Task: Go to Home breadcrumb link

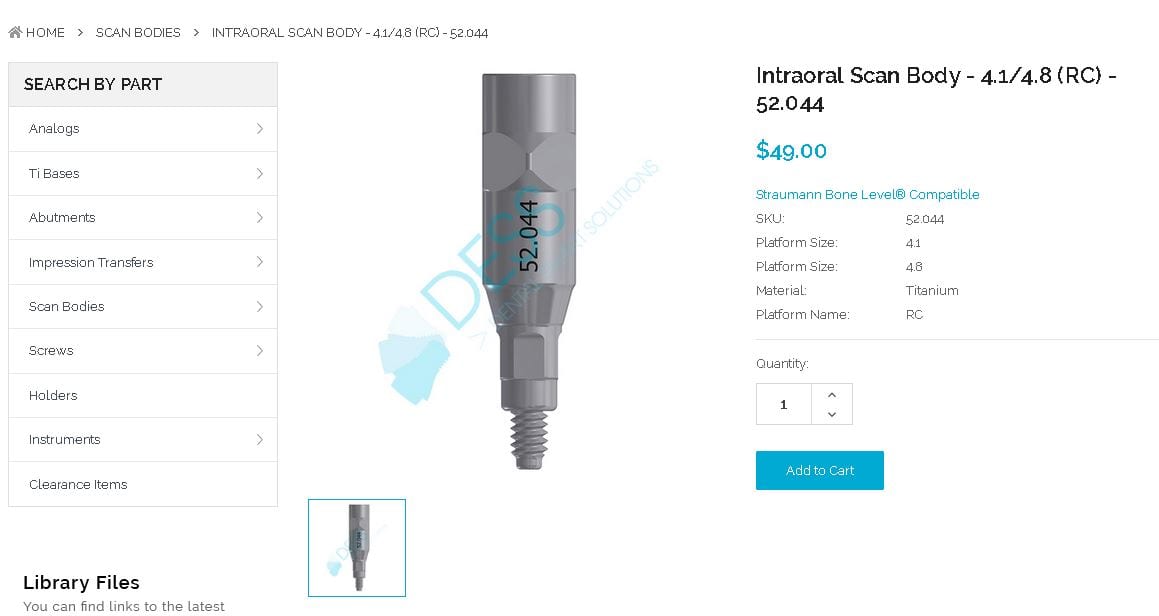Action: point(45,33)
